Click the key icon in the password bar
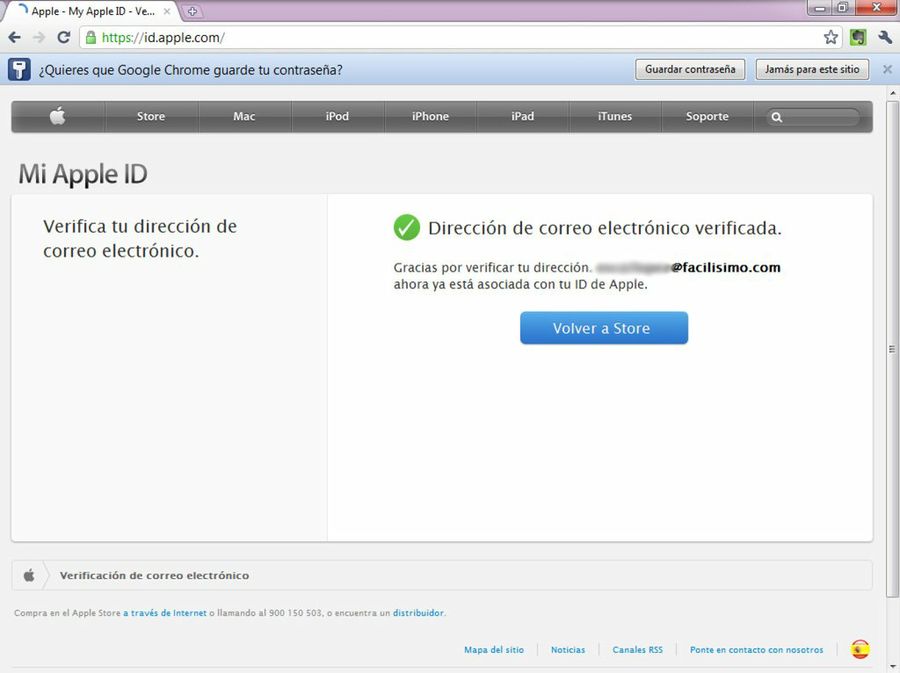The height and width of the screenshot is (673, 900). tap(17, 69)
